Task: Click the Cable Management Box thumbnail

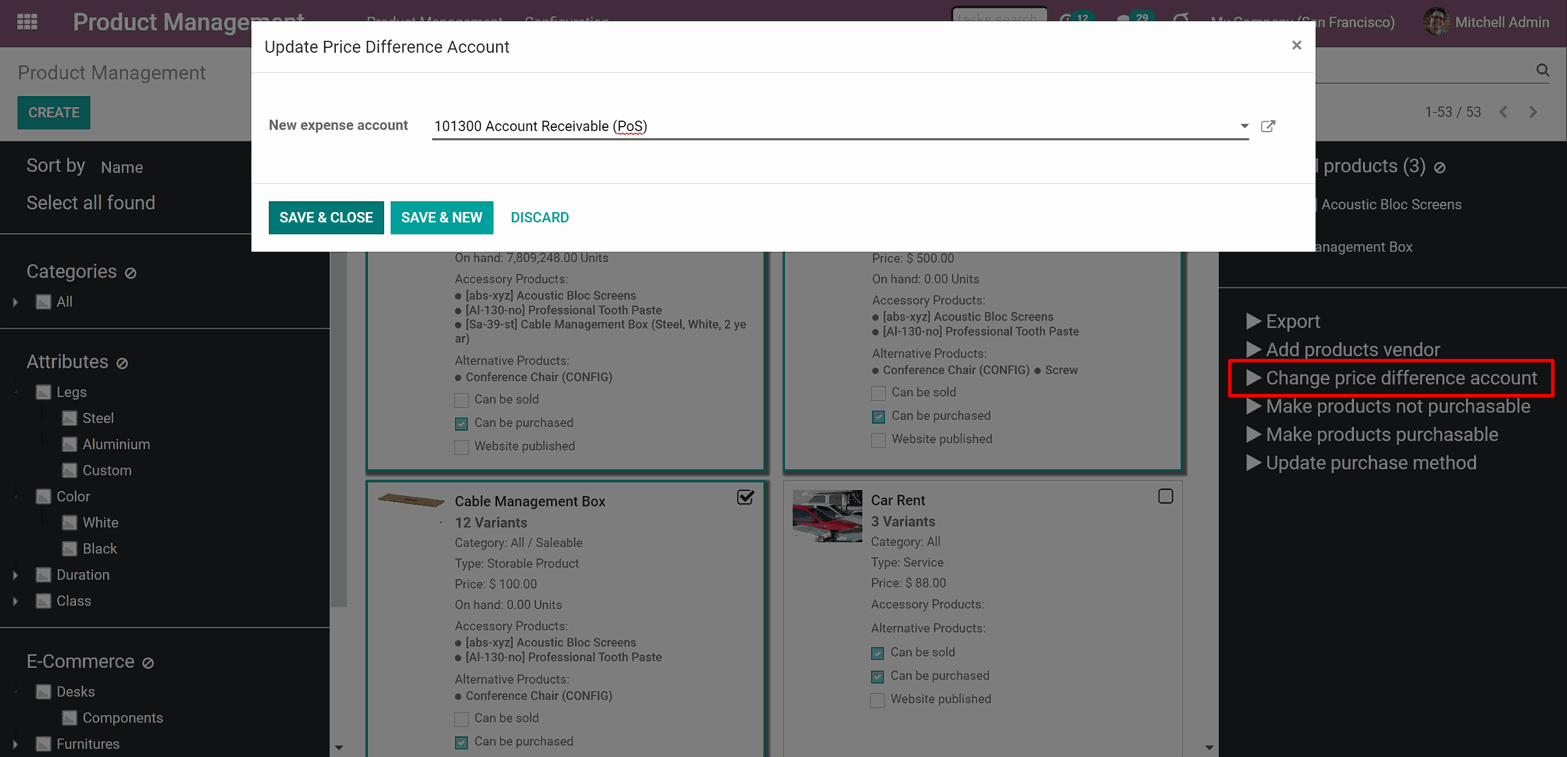Action: 411,501
